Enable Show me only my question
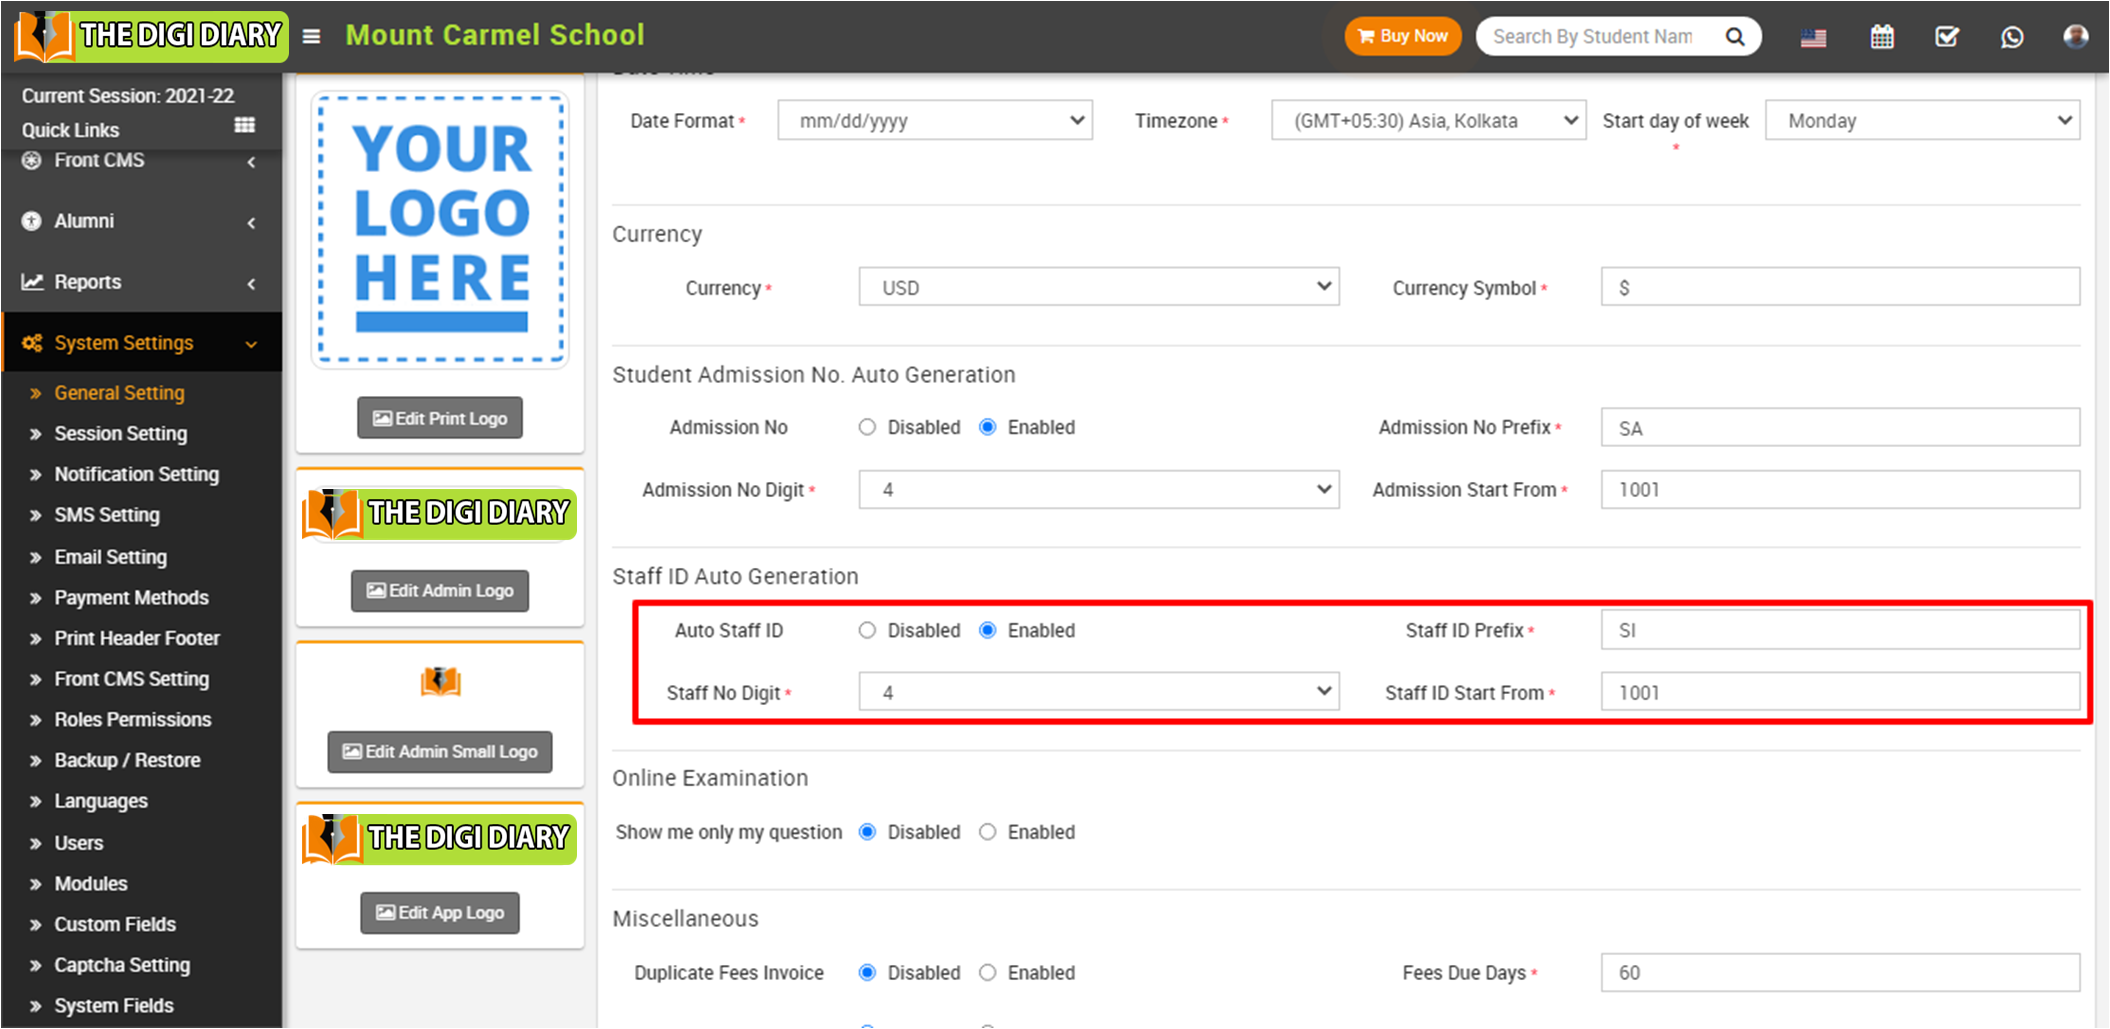The height and width of the screenshot is (1029, 2110). coord(988,832)
